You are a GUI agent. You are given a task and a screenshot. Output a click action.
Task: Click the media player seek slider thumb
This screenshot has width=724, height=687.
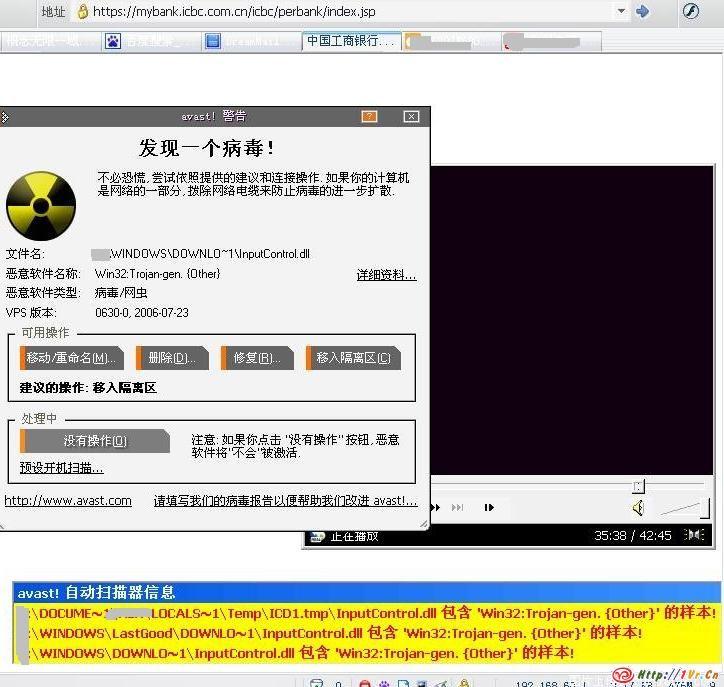[638, 486]
